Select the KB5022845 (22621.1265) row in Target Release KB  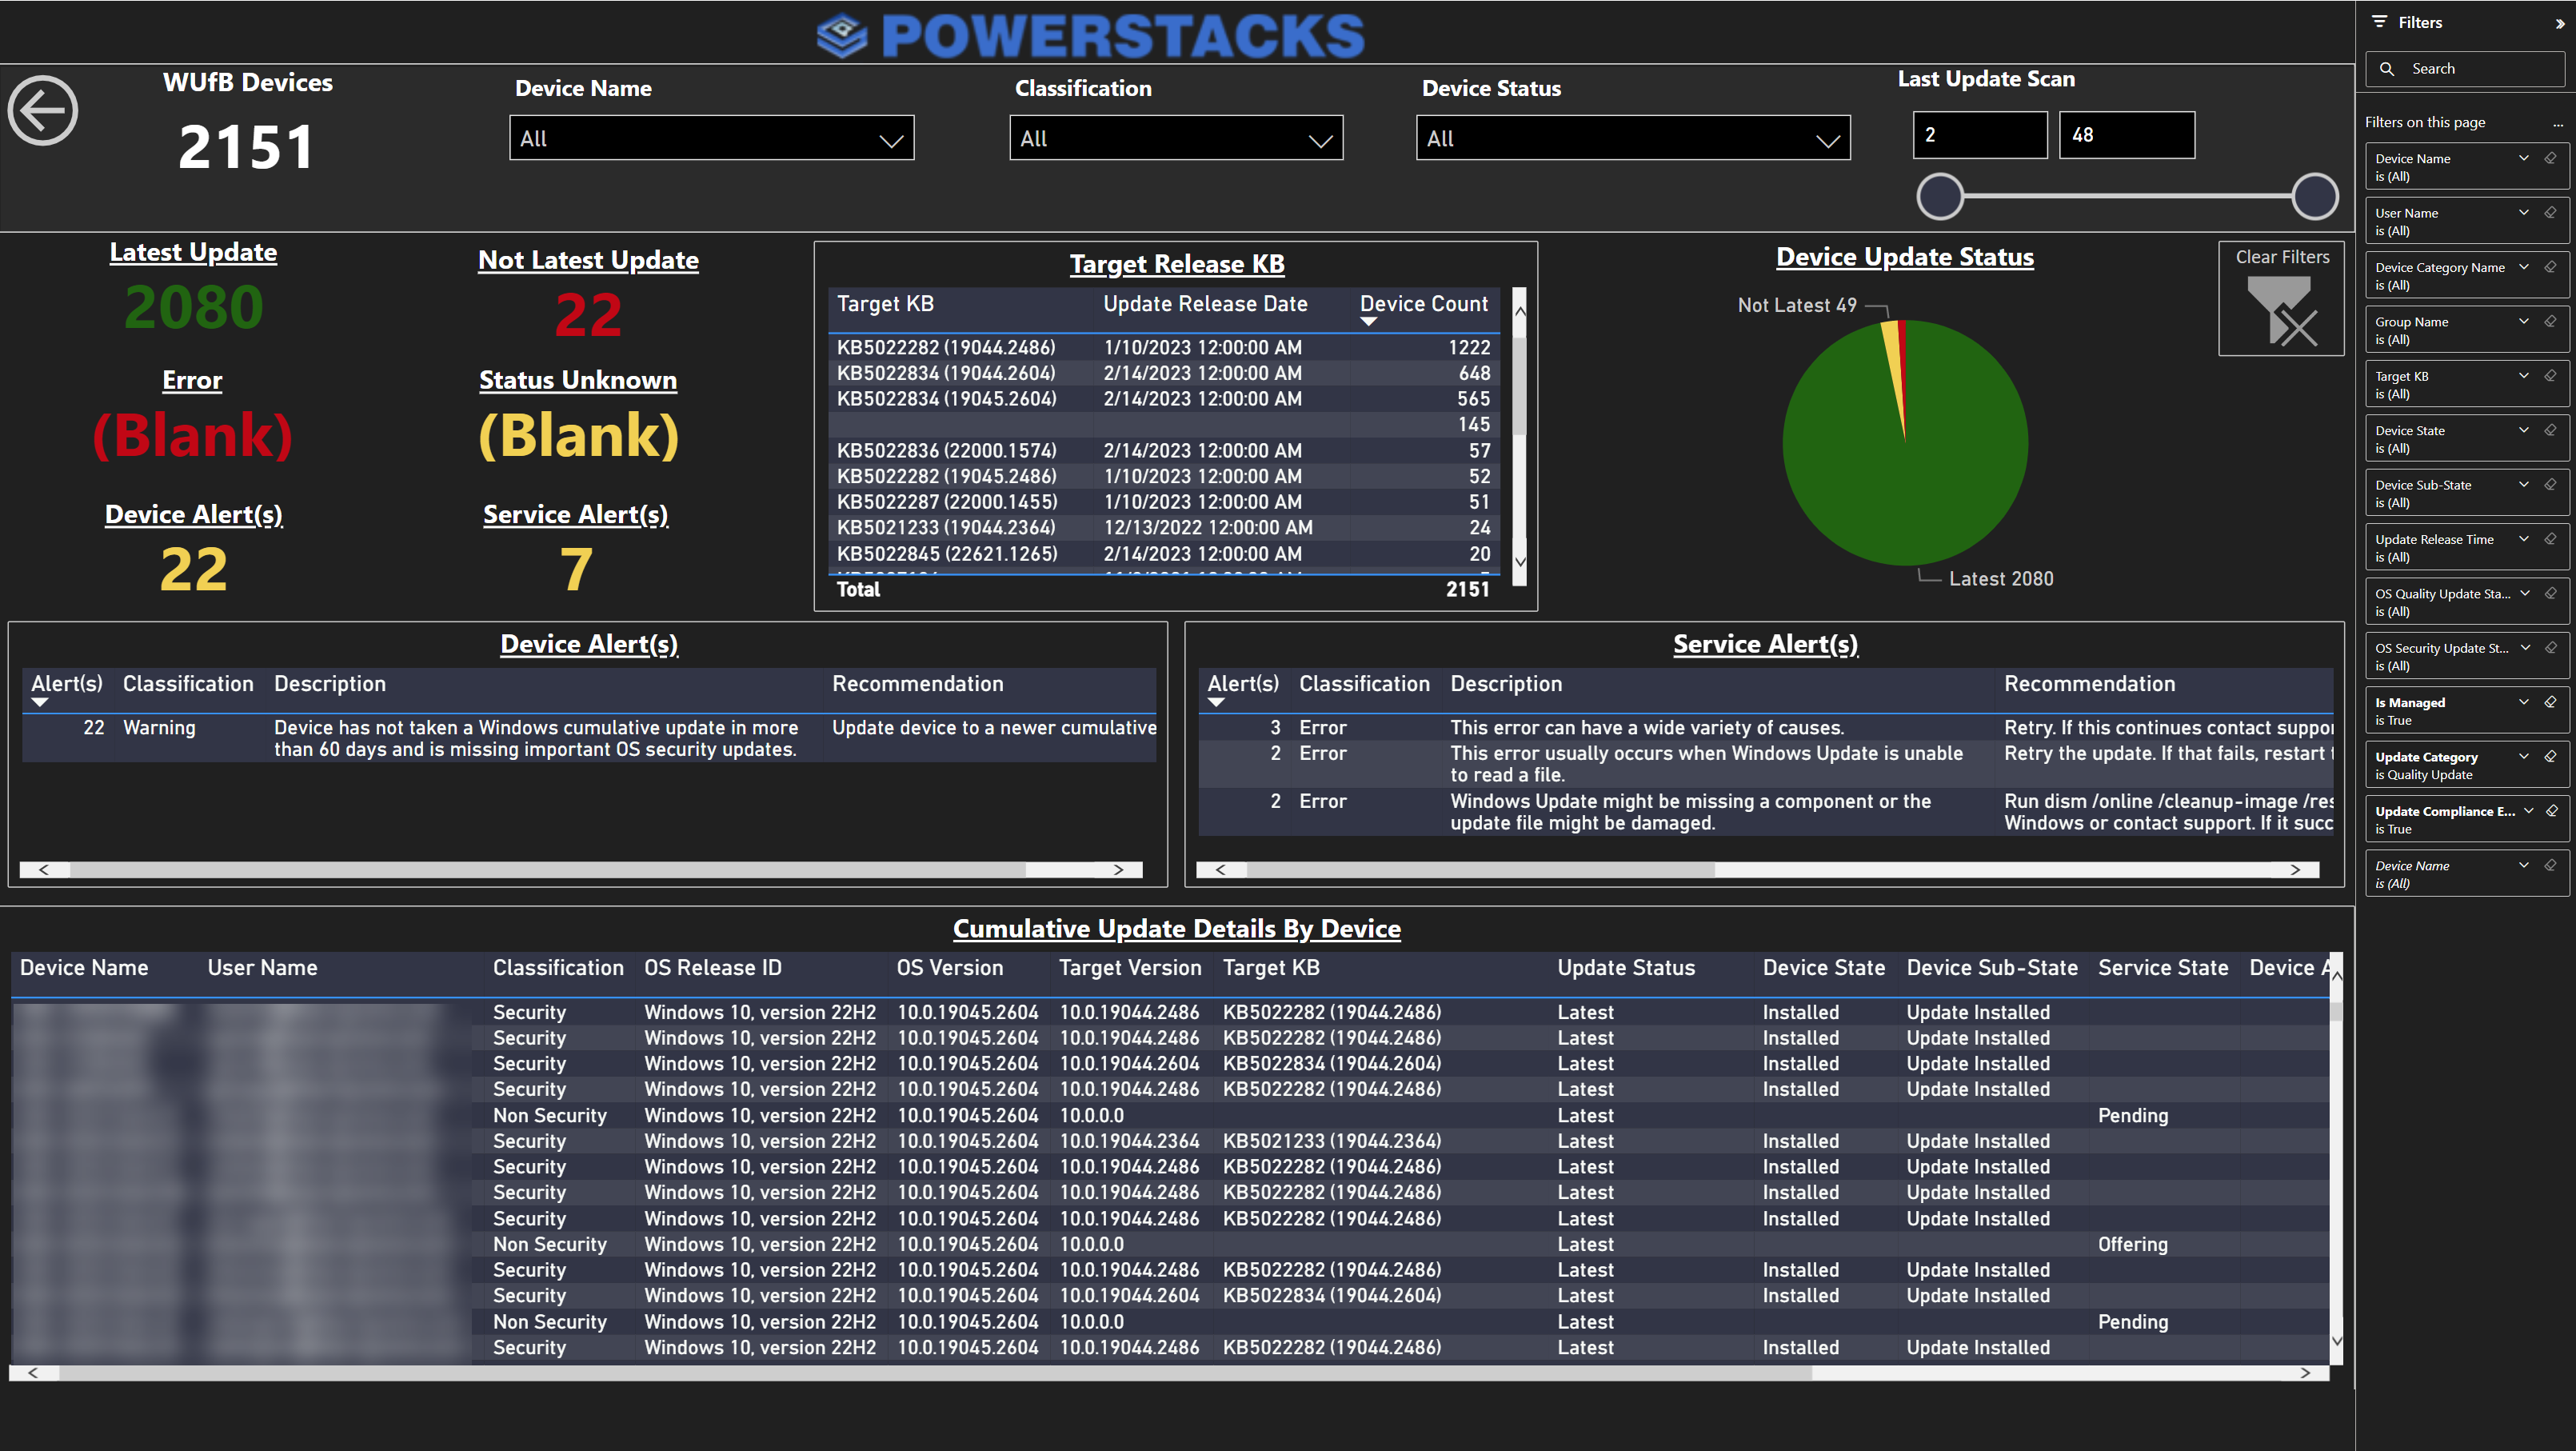point(1164,554)
